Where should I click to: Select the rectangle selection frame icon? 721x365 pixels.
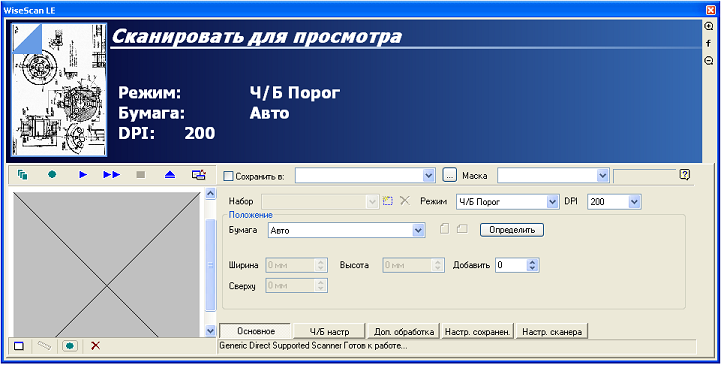19,346
